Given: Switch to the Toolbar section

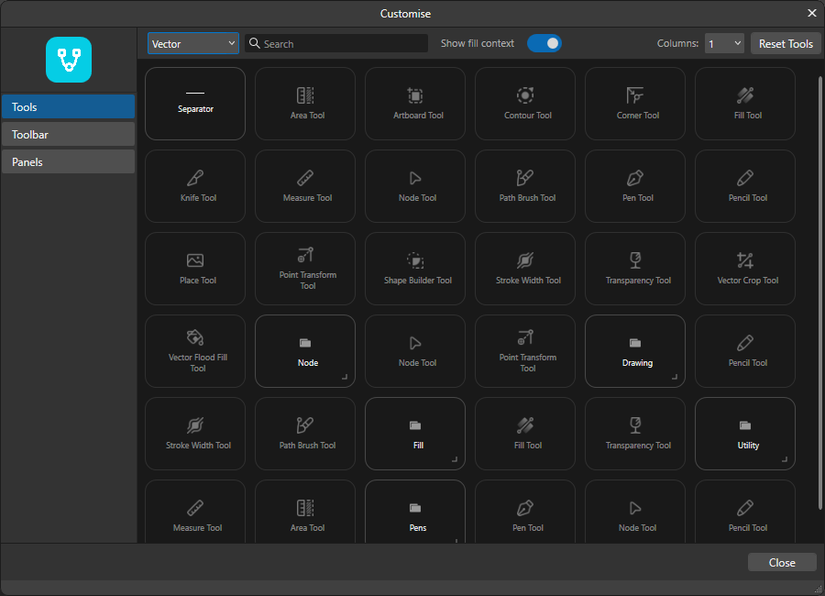Looking at the screenshot, I should point(68,134).
